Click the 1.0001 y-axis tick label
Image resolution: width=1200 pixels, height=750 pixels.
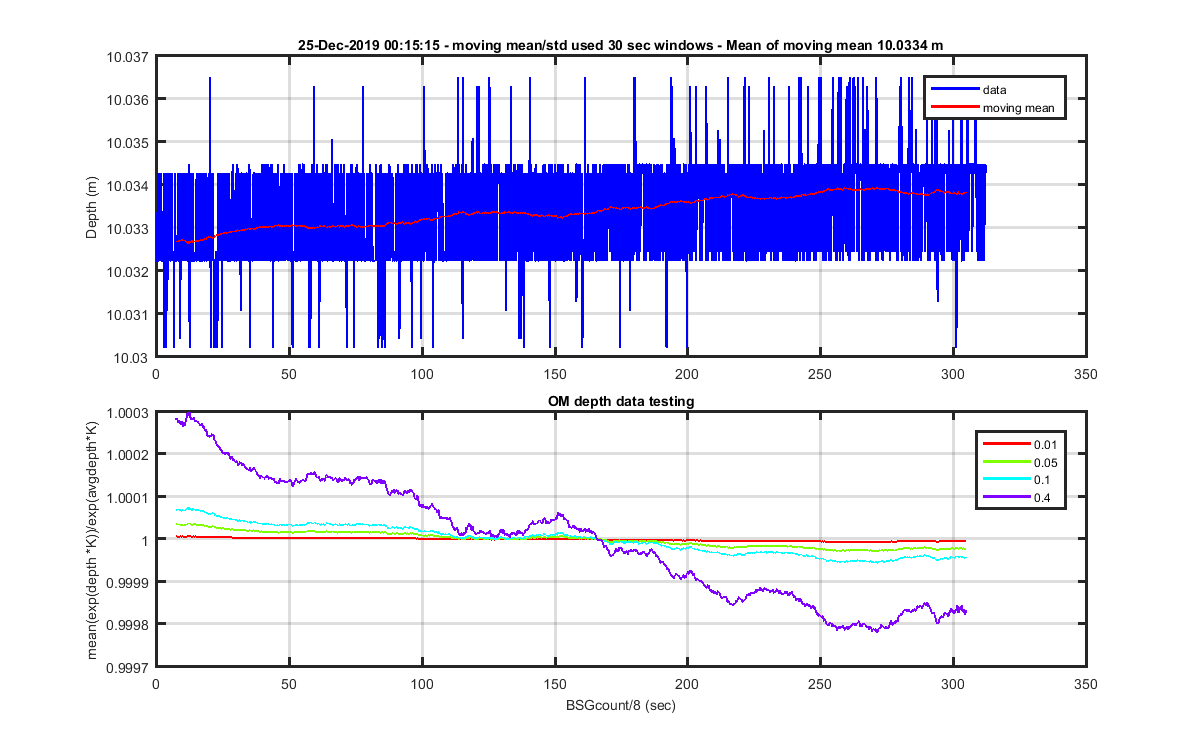[127, 497]
